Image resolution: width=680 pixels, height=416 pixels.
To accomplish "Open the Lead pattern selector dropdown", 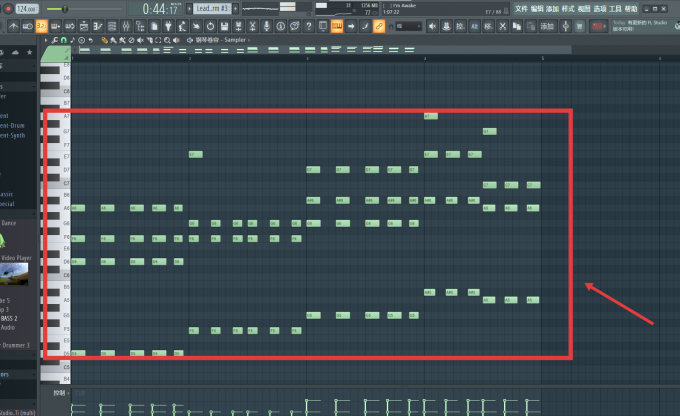I will tap(212, 8).
